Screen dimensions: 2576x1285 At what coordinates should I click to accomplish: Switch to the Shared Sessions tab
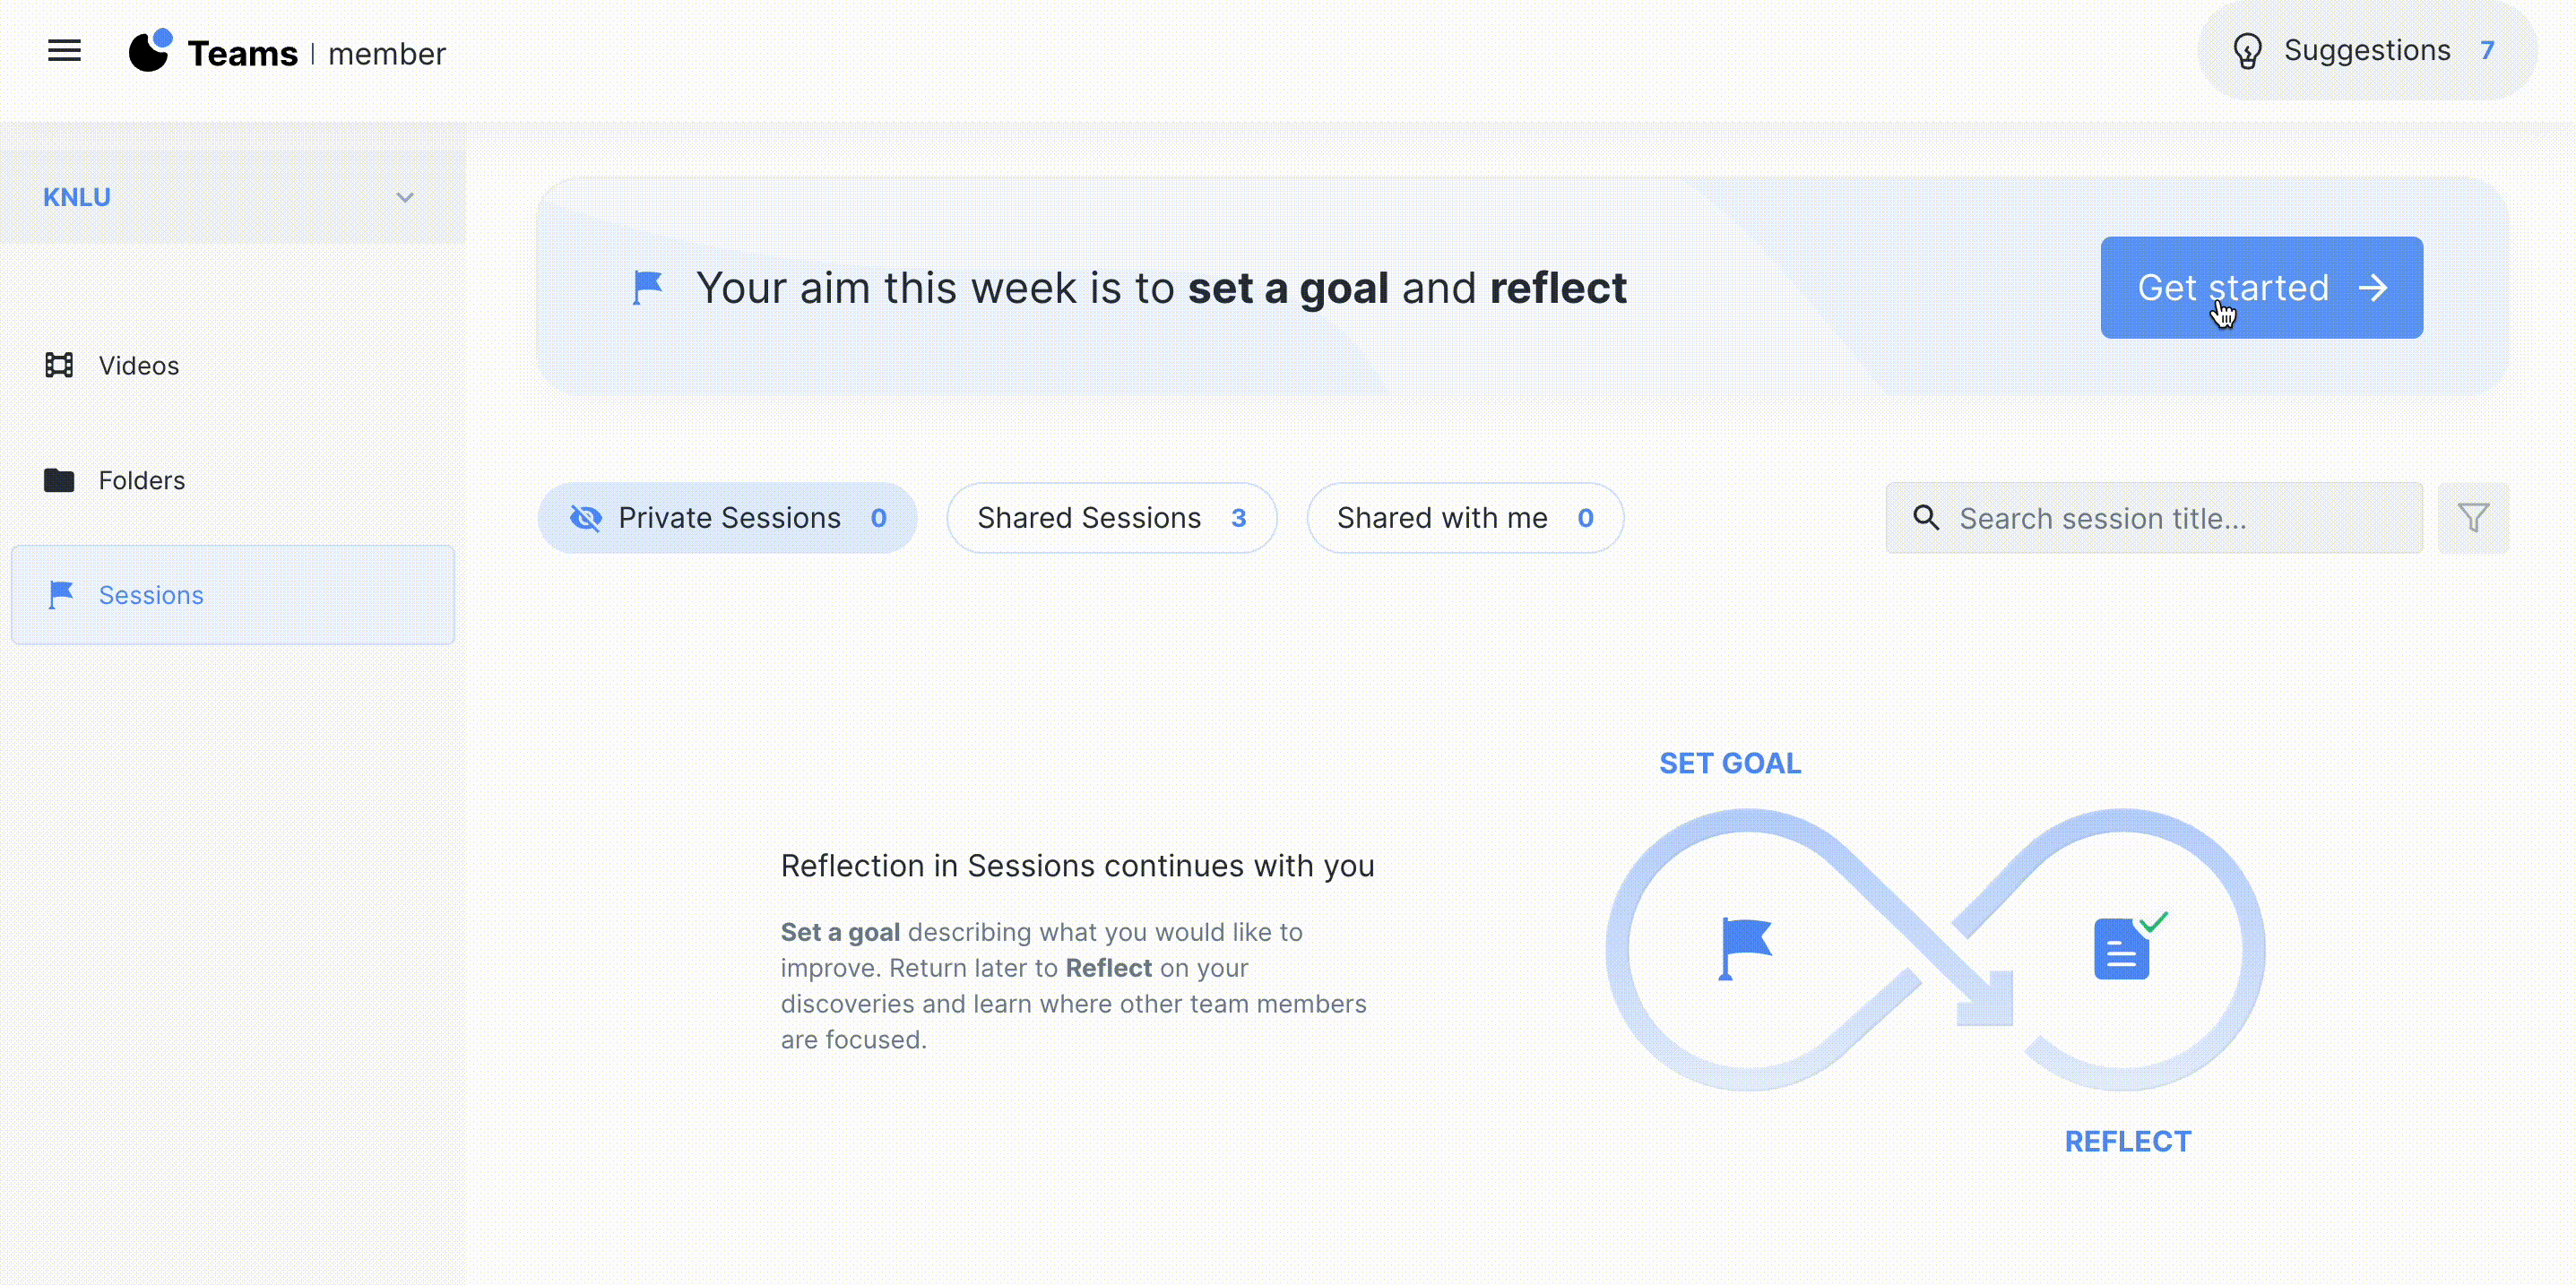(1111, 518)
